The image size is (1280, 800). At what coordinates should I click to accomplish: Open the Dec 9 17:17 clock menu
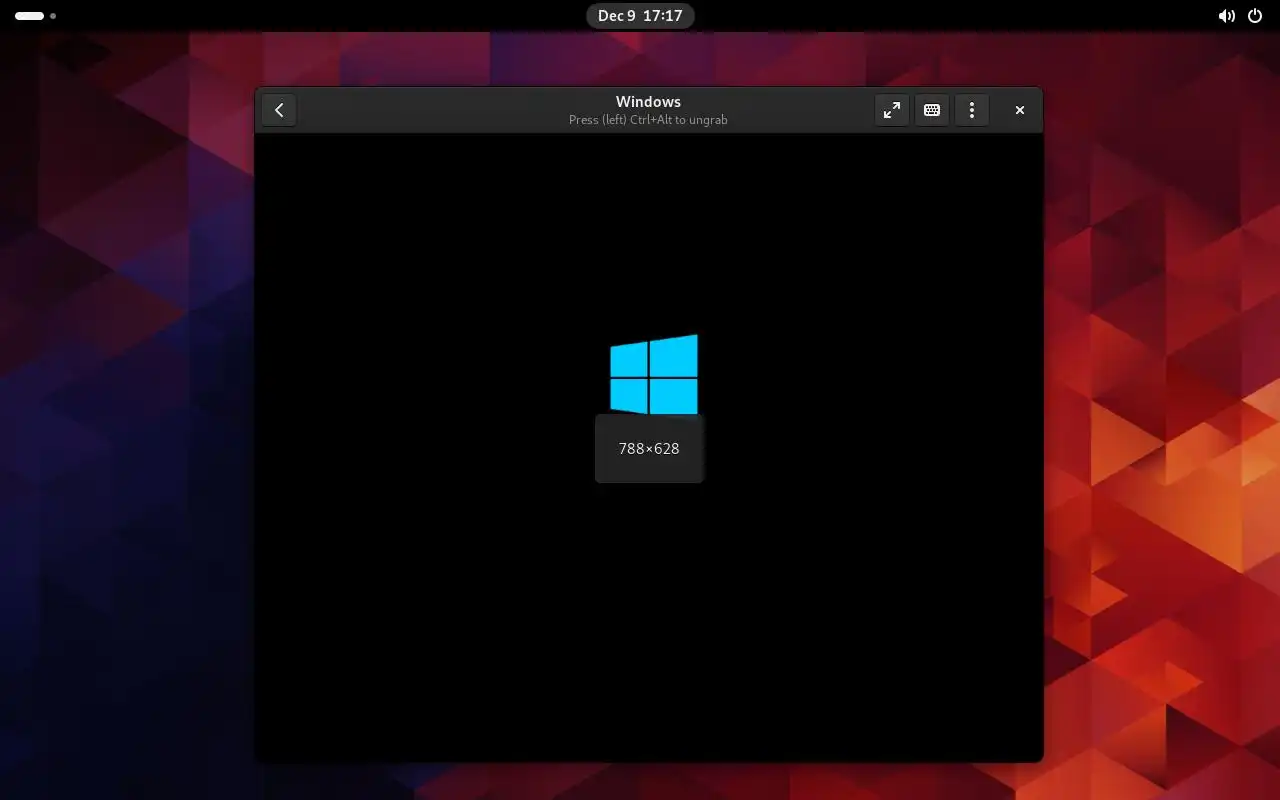640,16
